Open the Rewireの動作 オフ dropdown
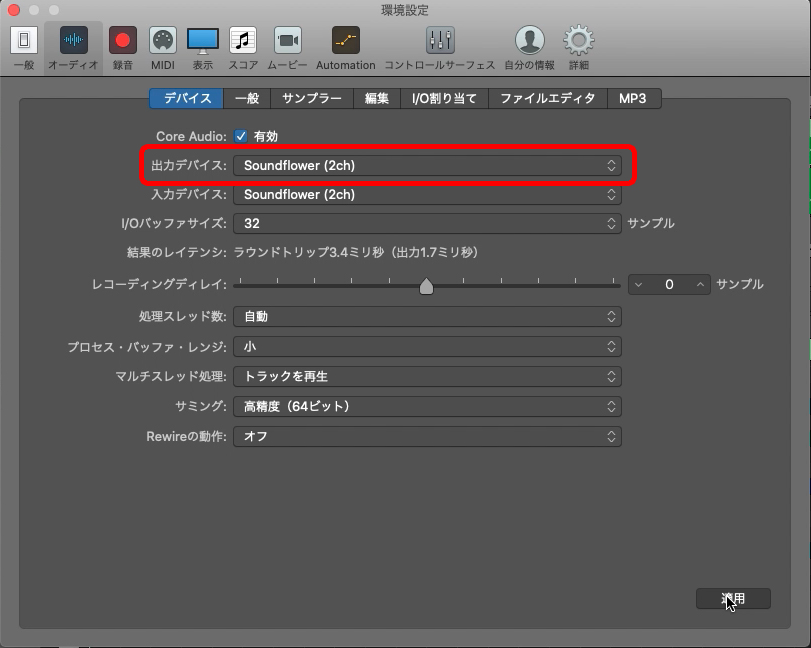This screenshot has height=648, width=811. coord(427,436)
